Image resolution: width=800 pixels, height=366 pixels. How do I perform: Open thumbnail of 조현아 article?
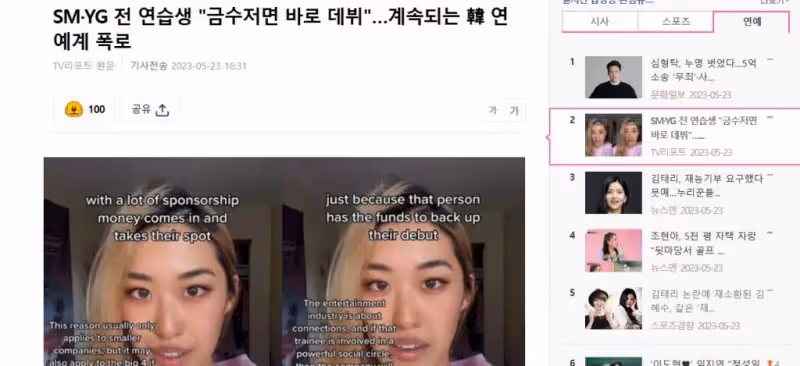[613, 250]
